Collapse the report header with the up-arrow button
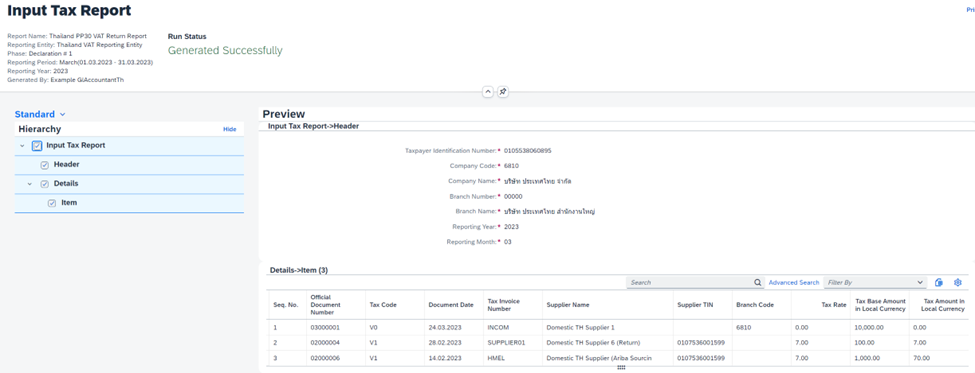This screenshot has height=373, width=975. pos(488,92)
